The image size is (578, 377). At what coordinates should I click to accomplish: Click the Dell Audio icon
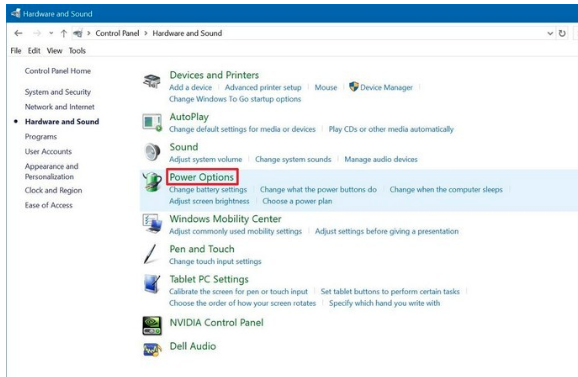click(x=152, y=349)
